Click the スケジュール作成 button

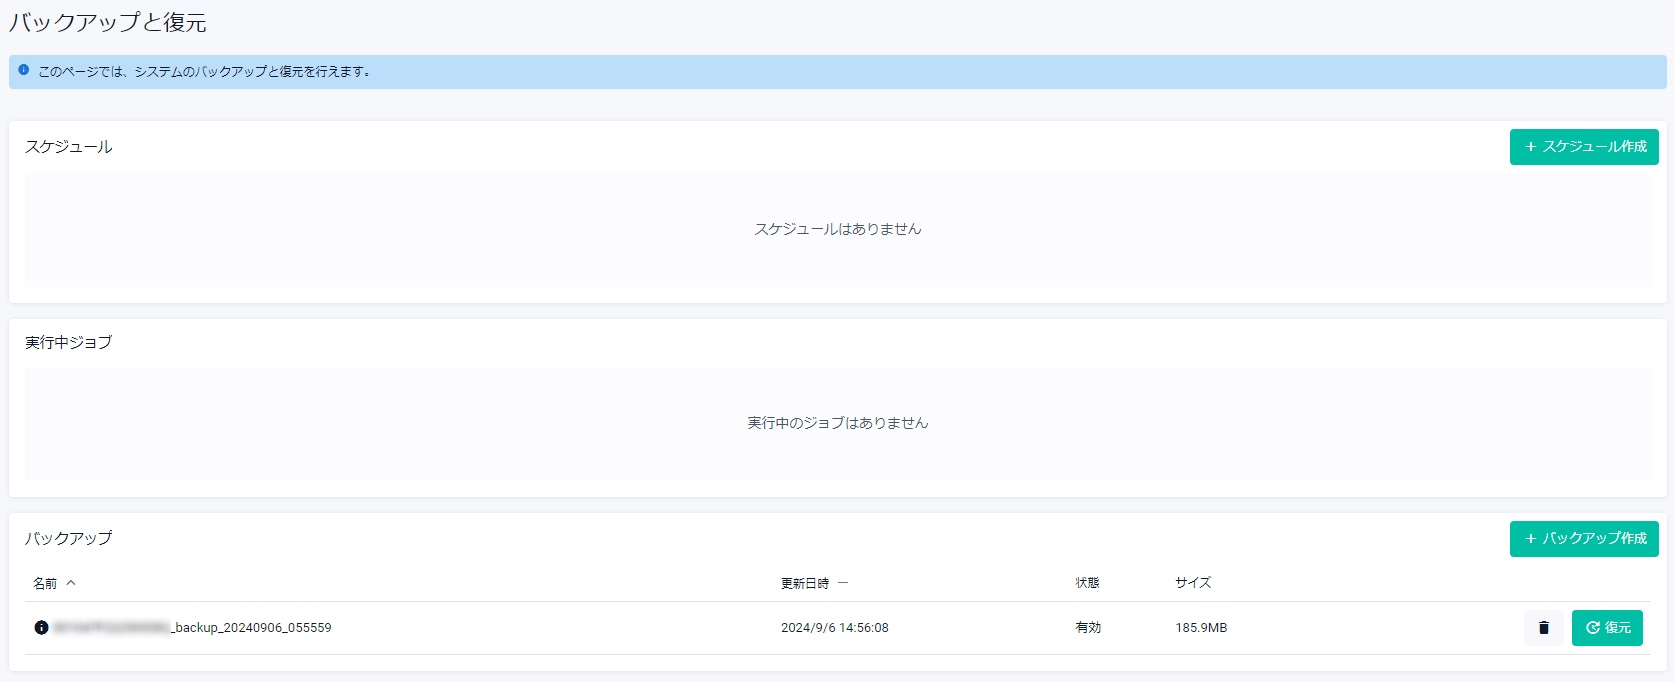(x=1584, y=147)
